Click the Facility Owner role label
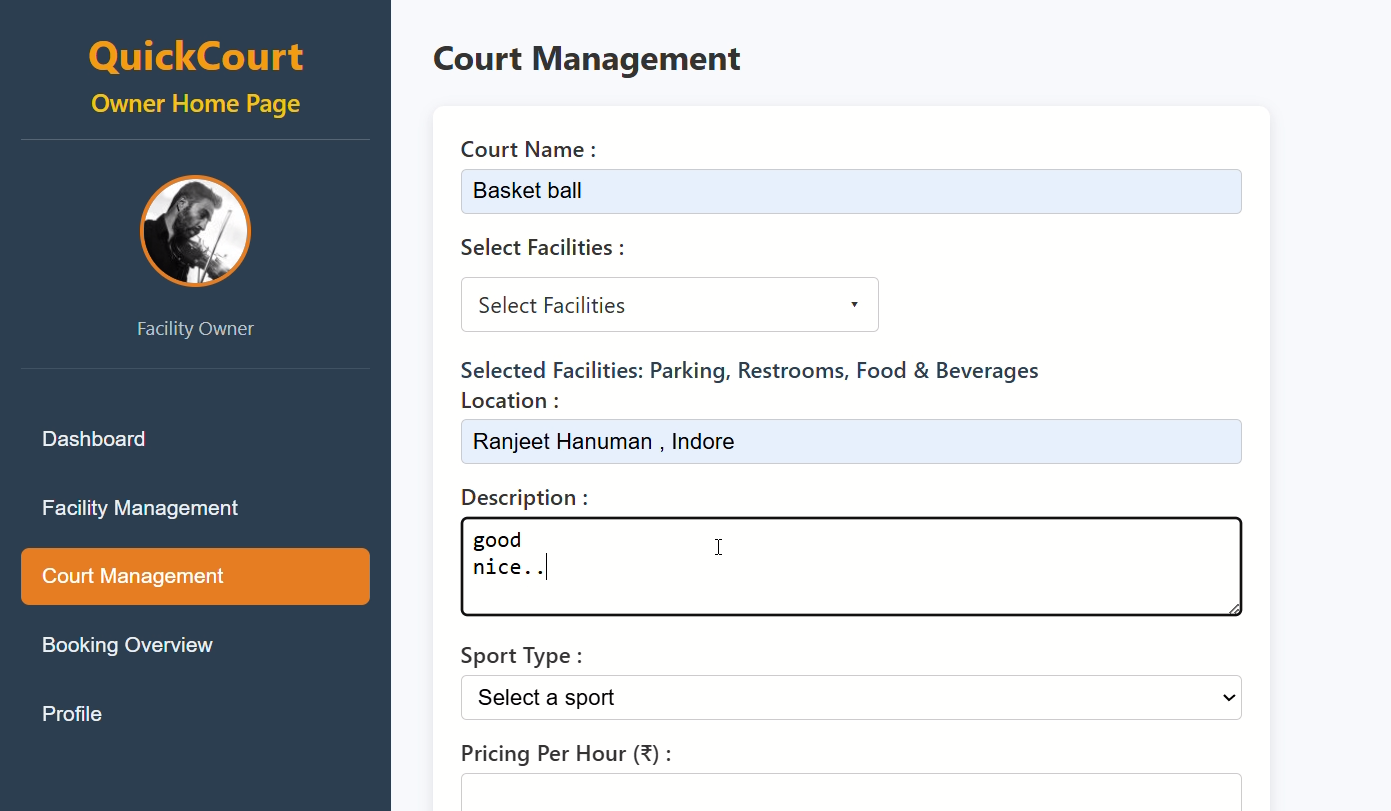The image size is (1391, 811). (195, 329)
